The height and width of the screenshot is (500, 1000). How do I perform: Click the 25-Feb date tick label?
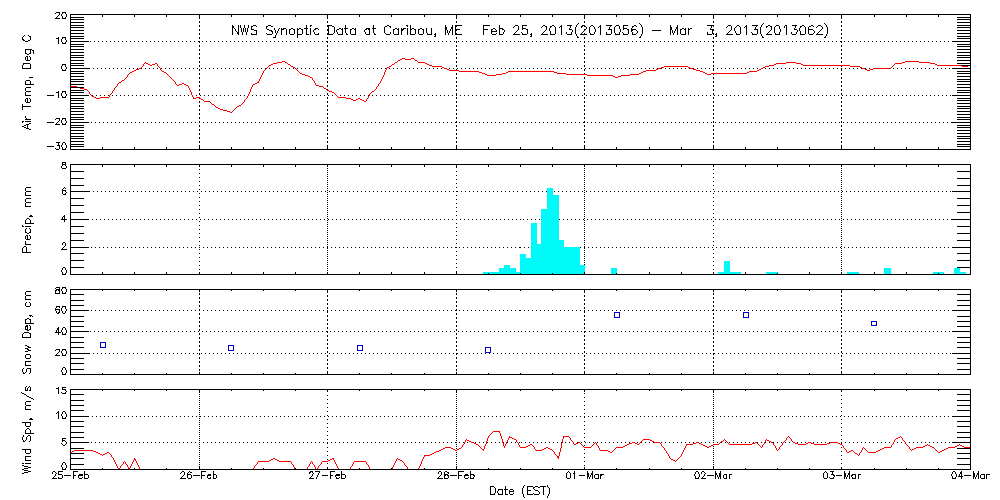(x=71, y=478)
